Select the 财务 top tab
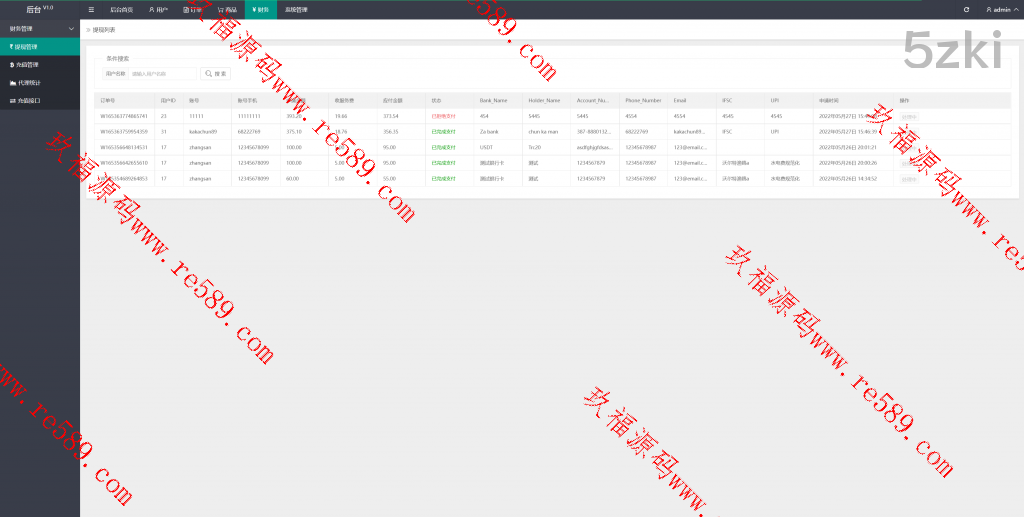The width and height of the screenshot is (1024, 517). pyautogui.click(x=260, y=9)
